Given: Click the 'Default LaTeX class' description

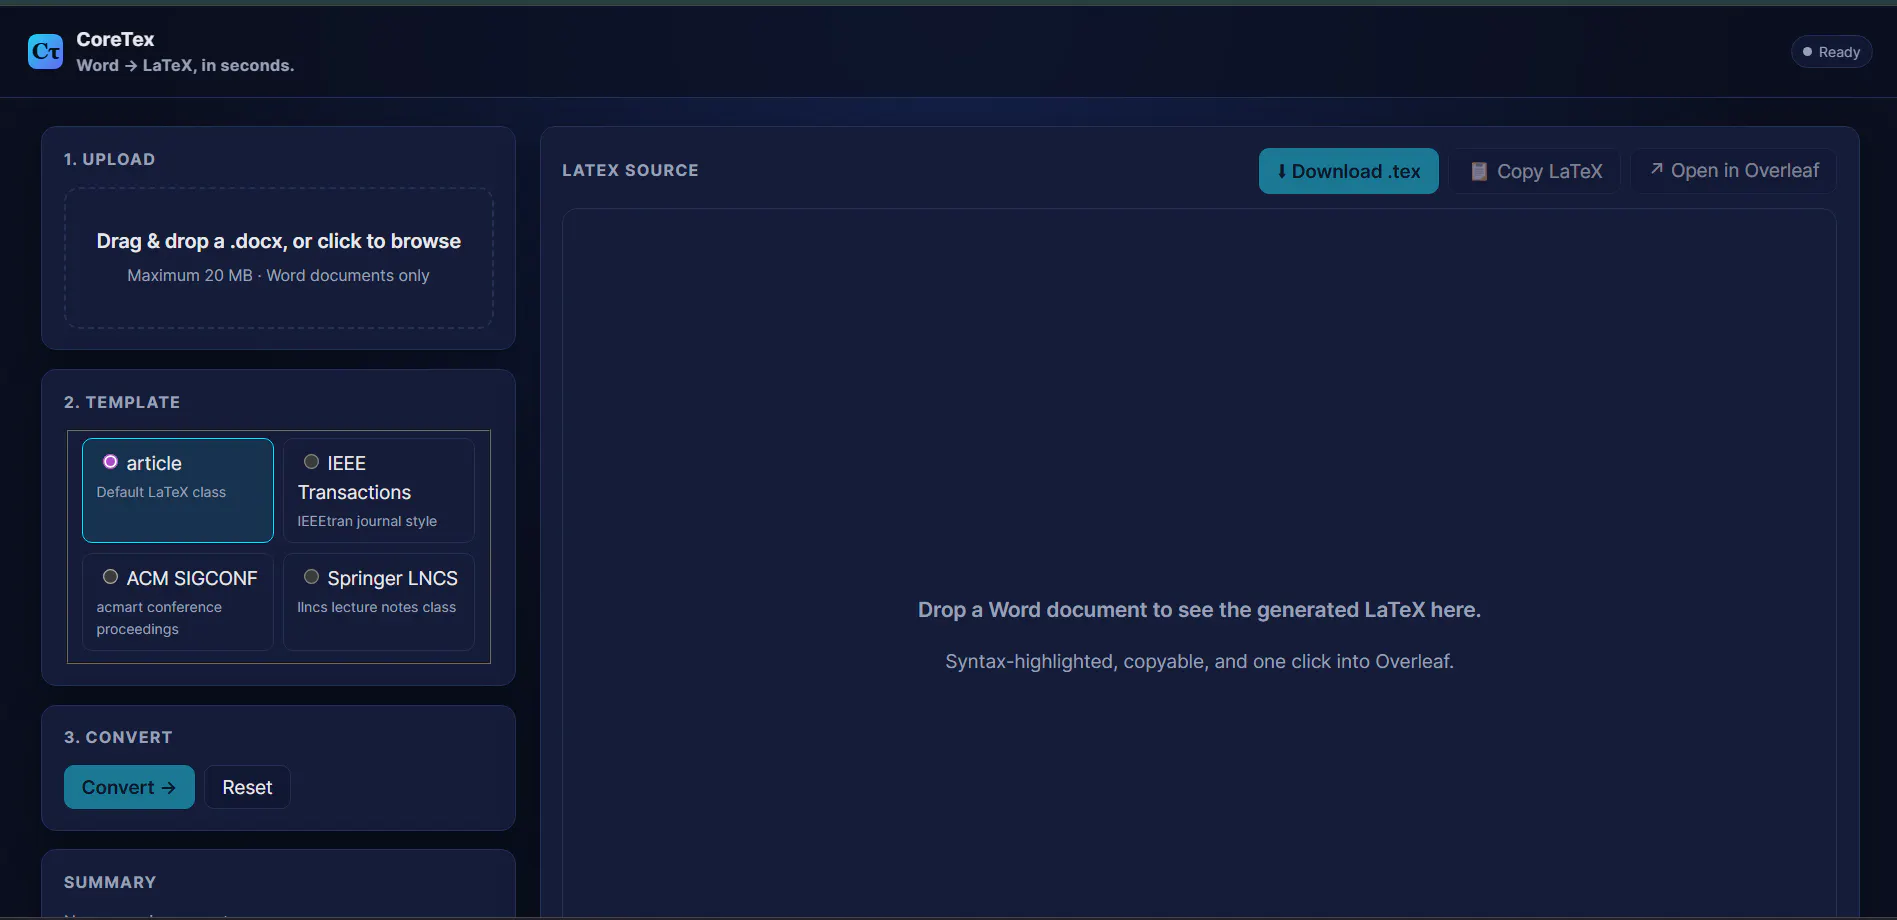Looking at the screenshot, I should coord(161,492).
